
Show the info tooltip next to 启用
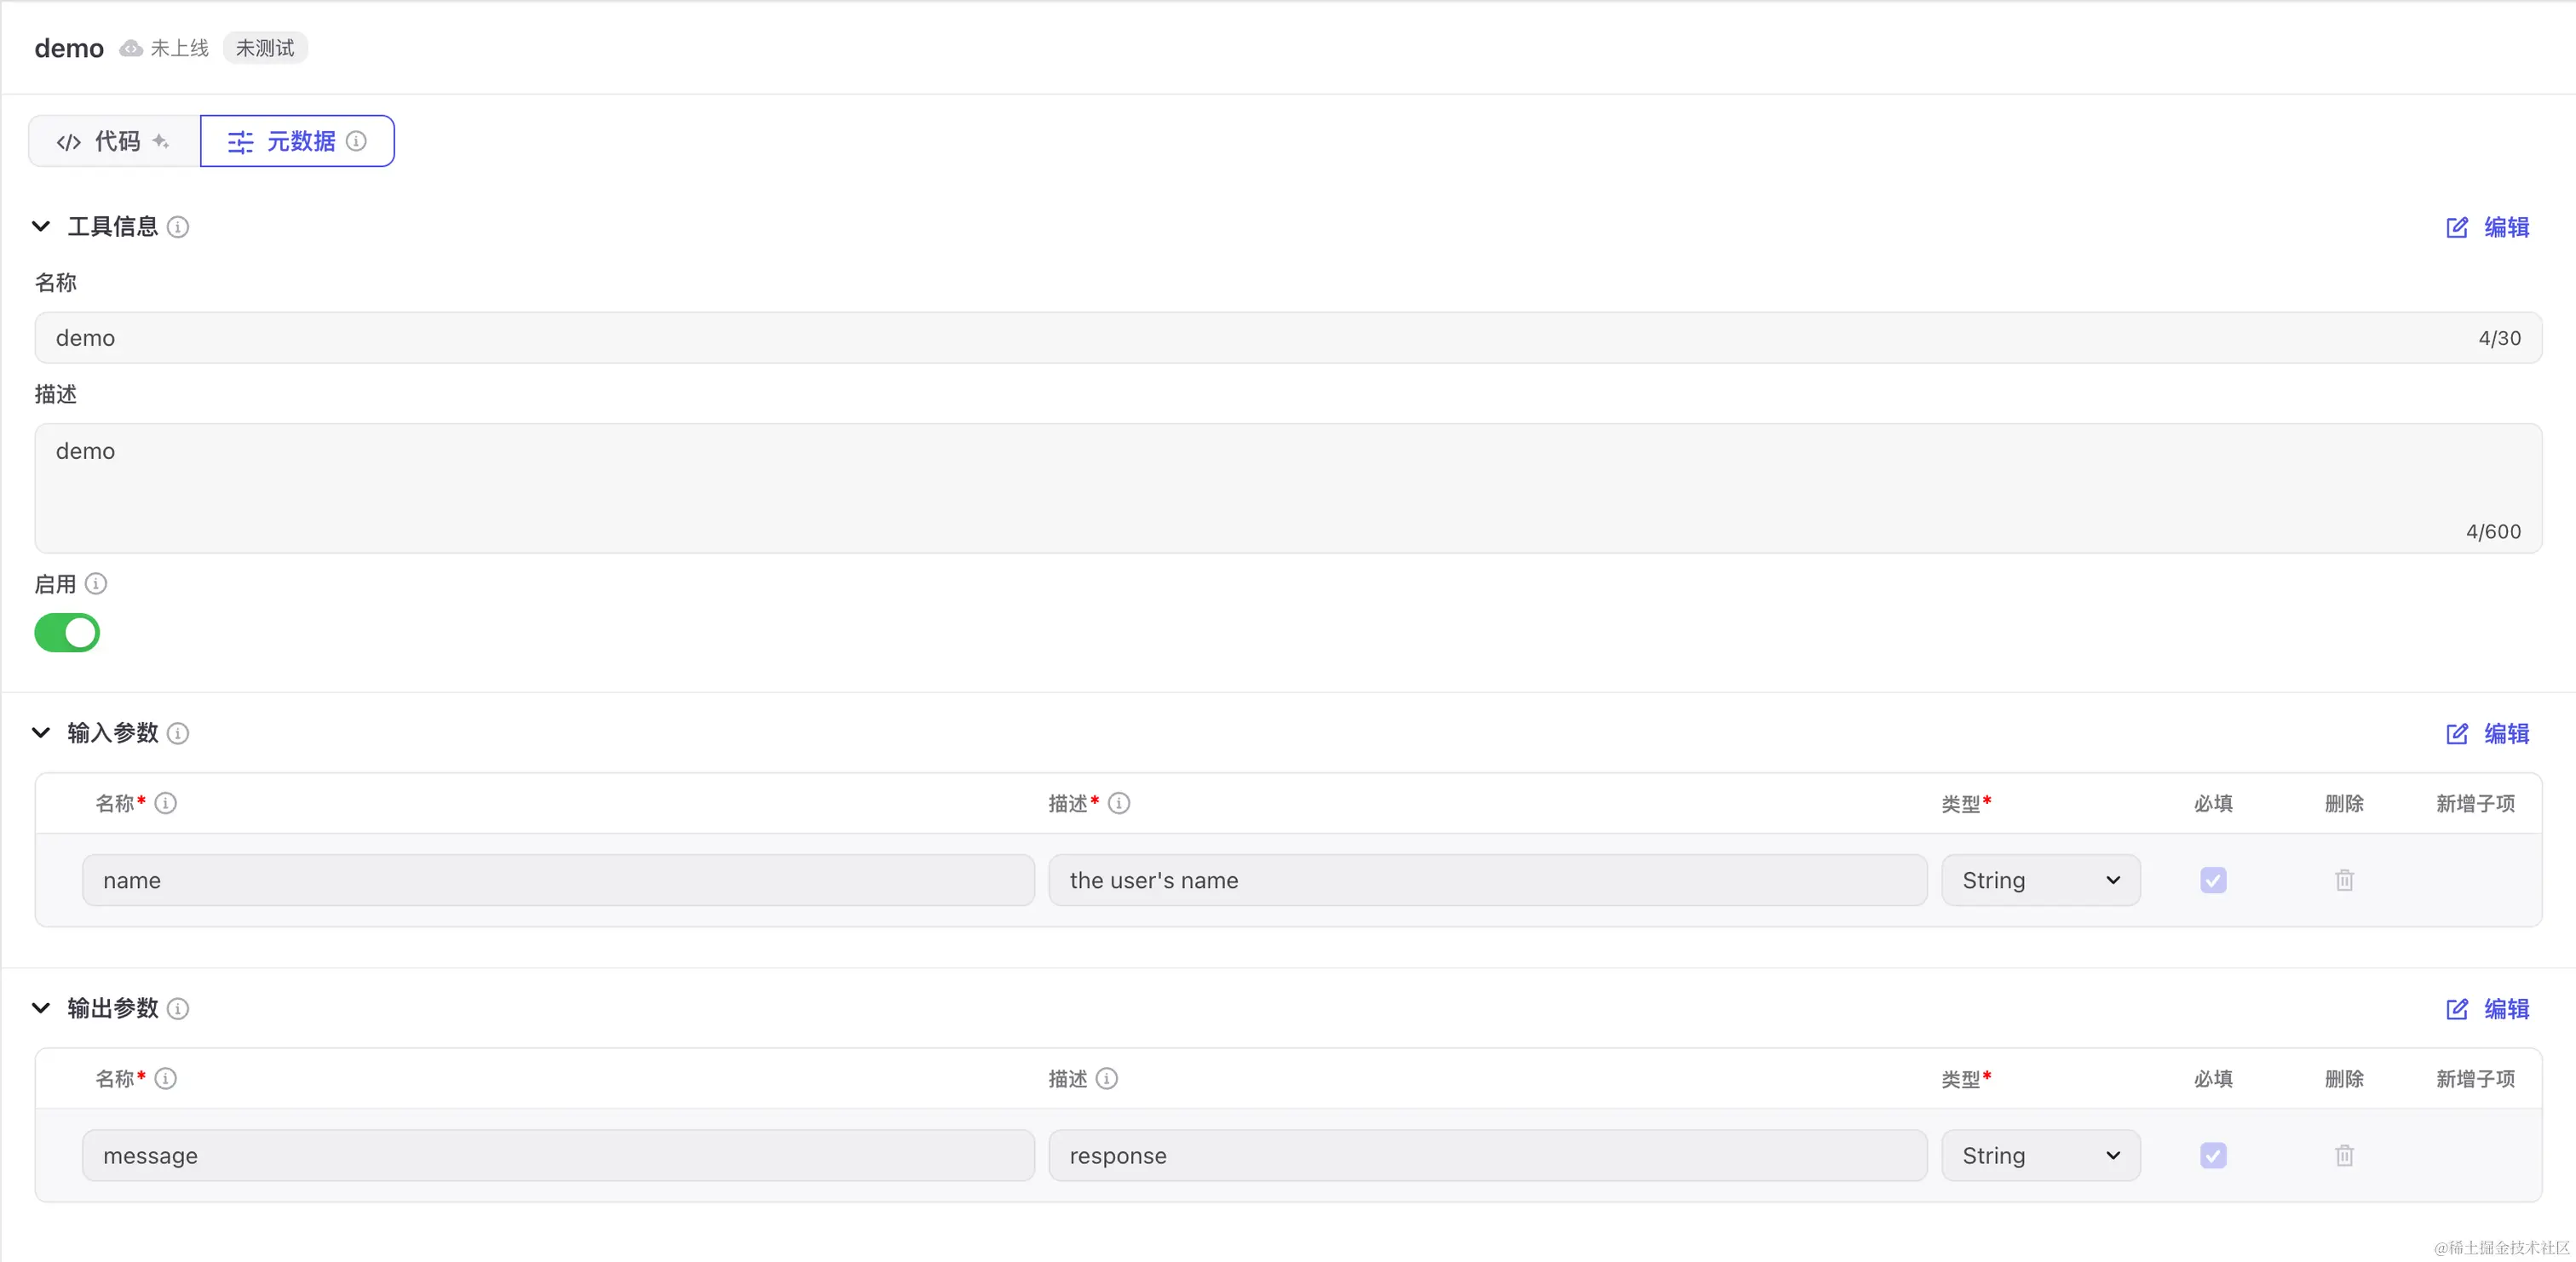pos(96,583)
